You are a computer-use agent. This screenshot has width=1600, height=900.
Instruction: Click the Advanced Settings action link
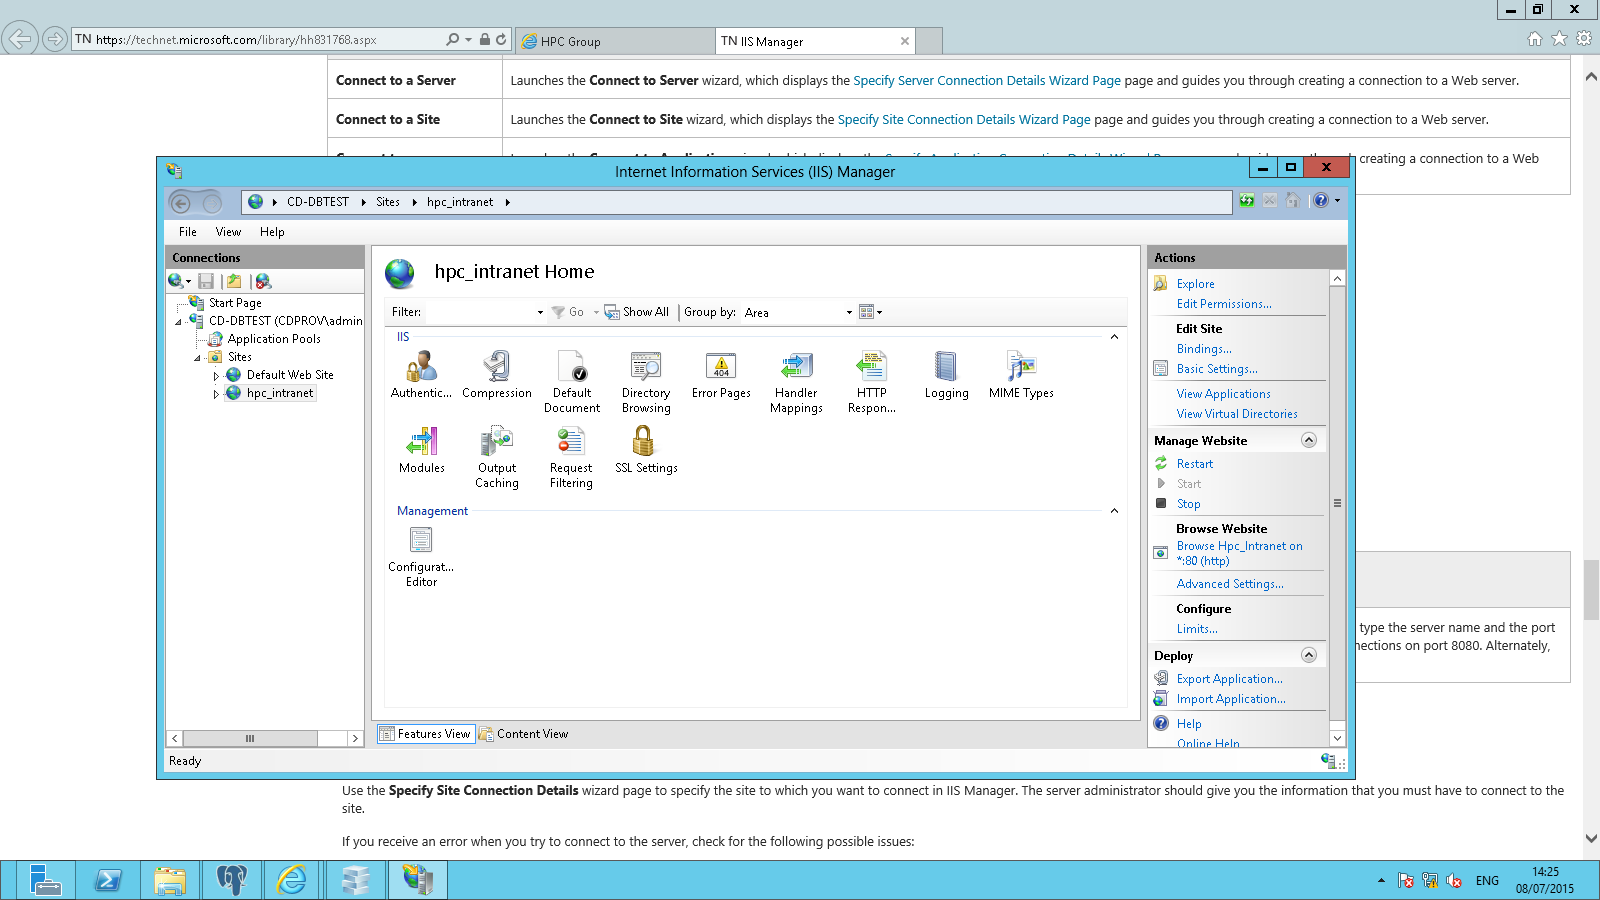1230,584
